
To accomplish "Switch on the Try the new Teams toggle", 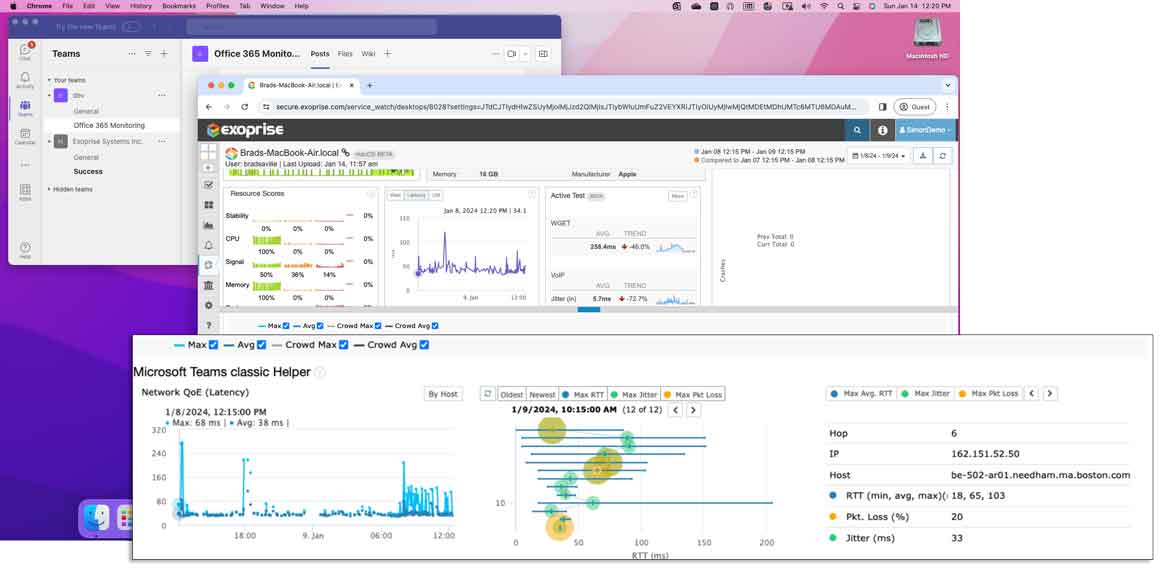I will (x=131, y=27).
